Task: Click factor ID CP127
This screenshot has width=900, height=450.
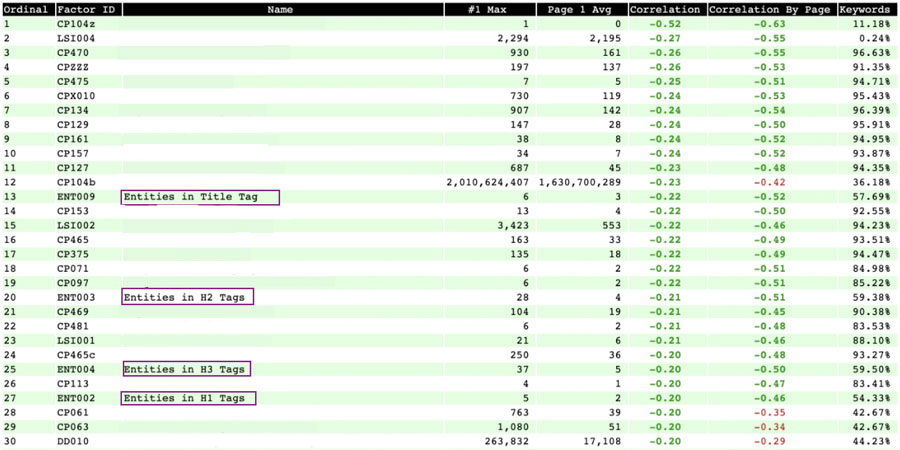Action: 72,168
